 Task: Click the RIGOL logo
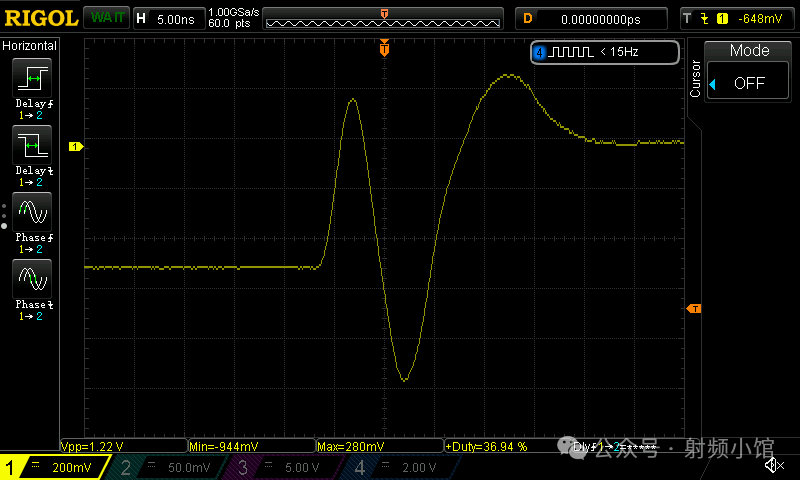[x=40, y=18]
